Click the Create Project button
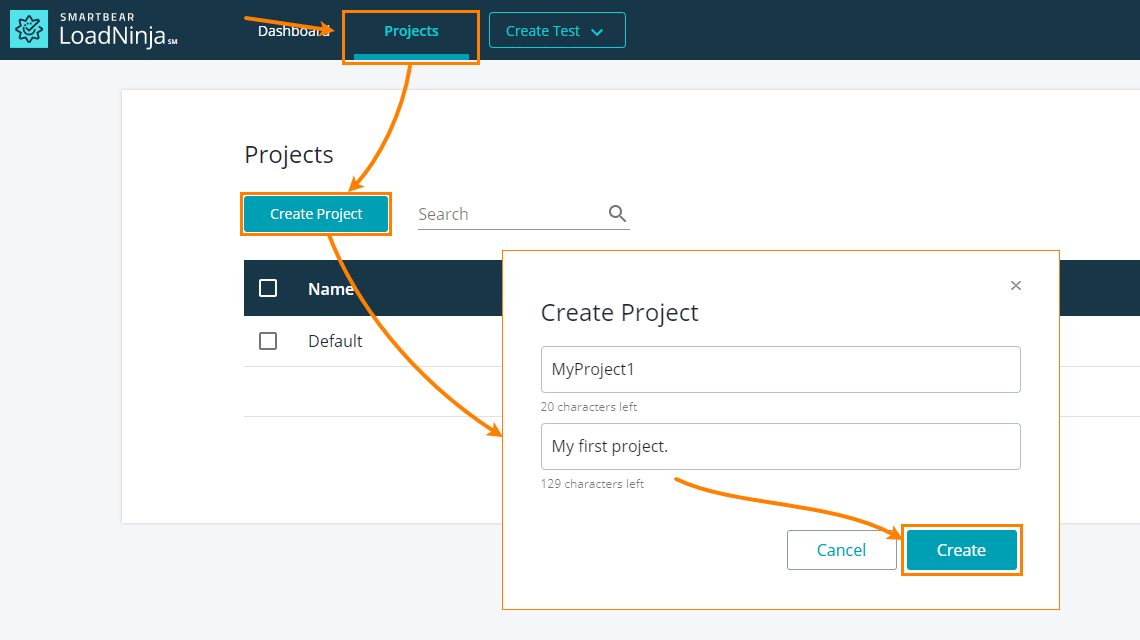 coord(316,214)
